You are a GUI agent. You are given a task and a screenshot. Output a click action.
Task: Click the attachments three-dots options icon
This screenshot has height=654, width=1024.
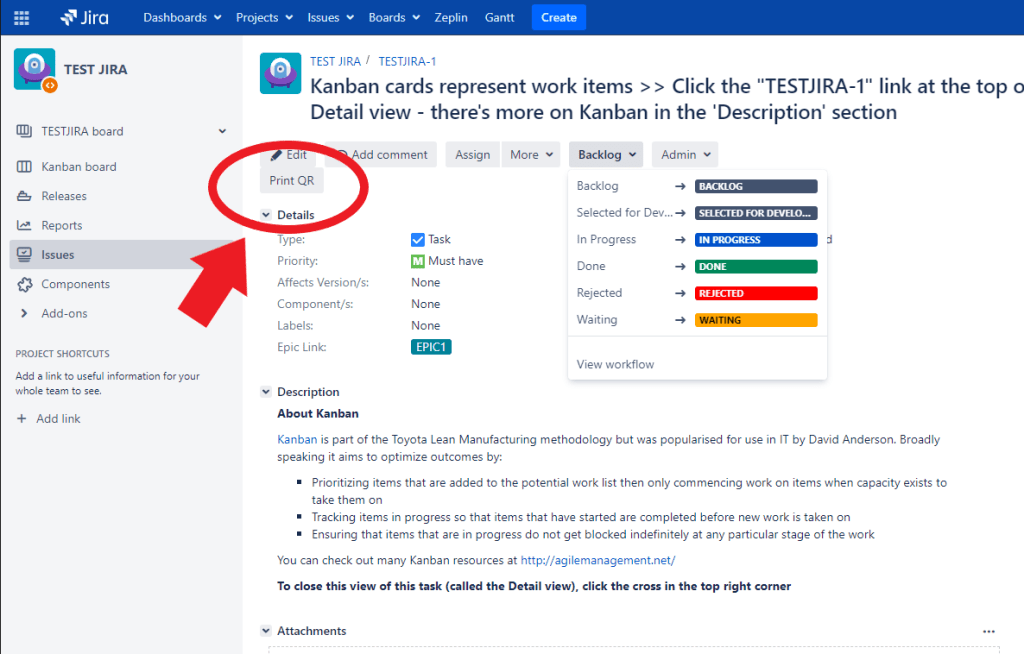(x=989, y=632)
